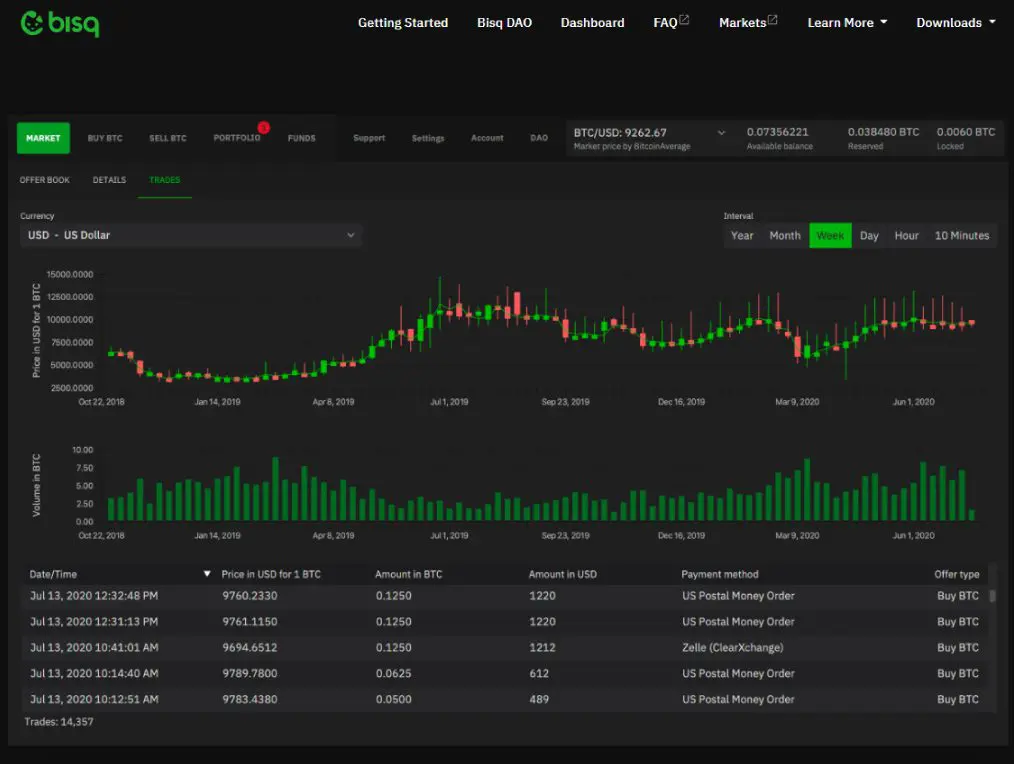The width and height of the screenshot is (1014, 764).
Task: Sort by Date/Time column arrow
Action: 207,574
